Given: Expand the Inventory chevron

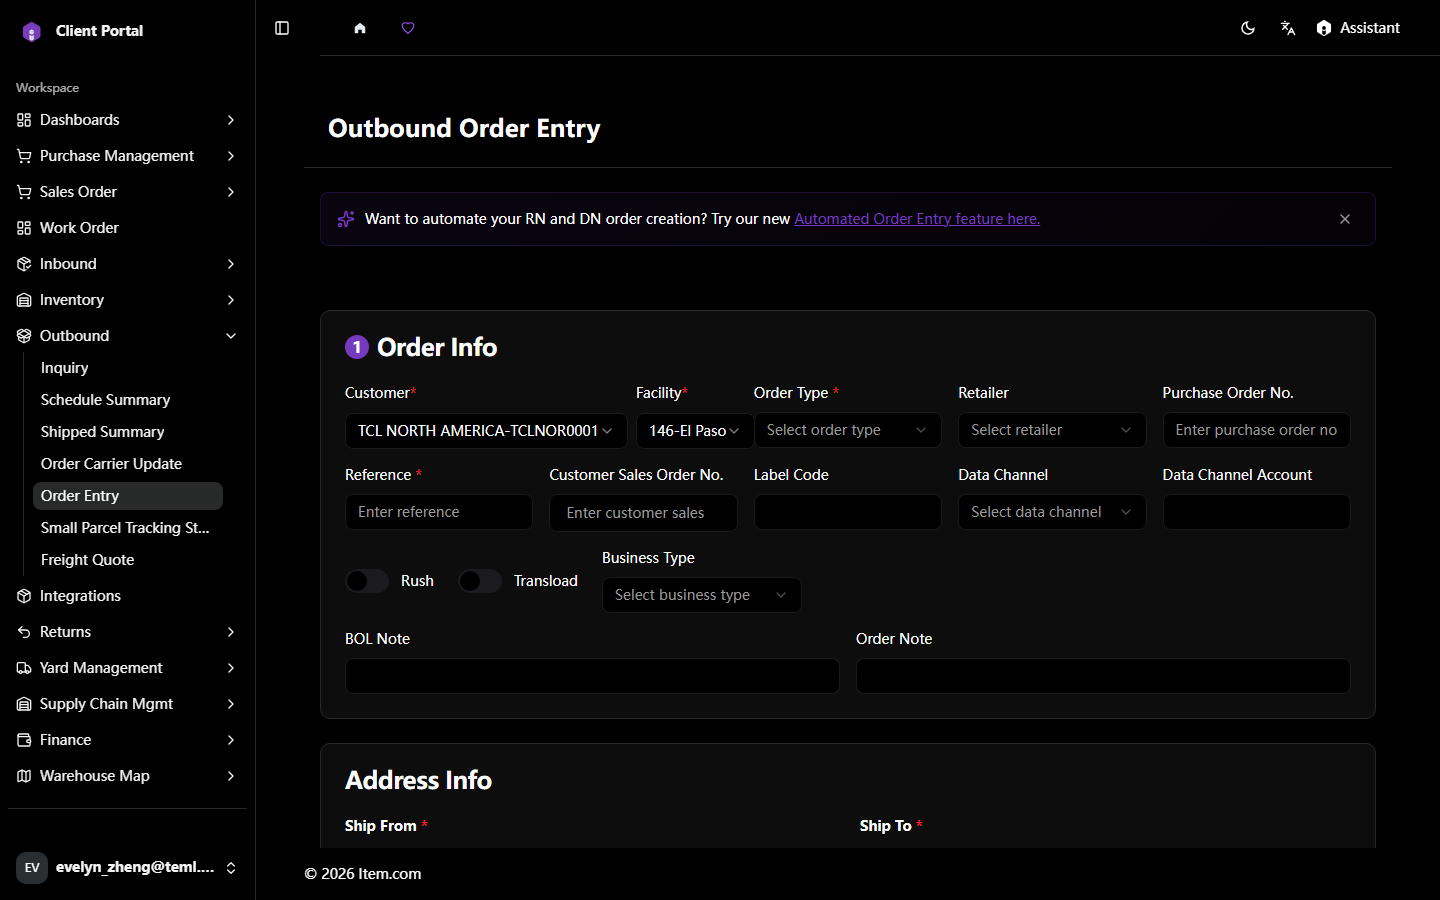Looking at the screenshot, I should (231, 300).
